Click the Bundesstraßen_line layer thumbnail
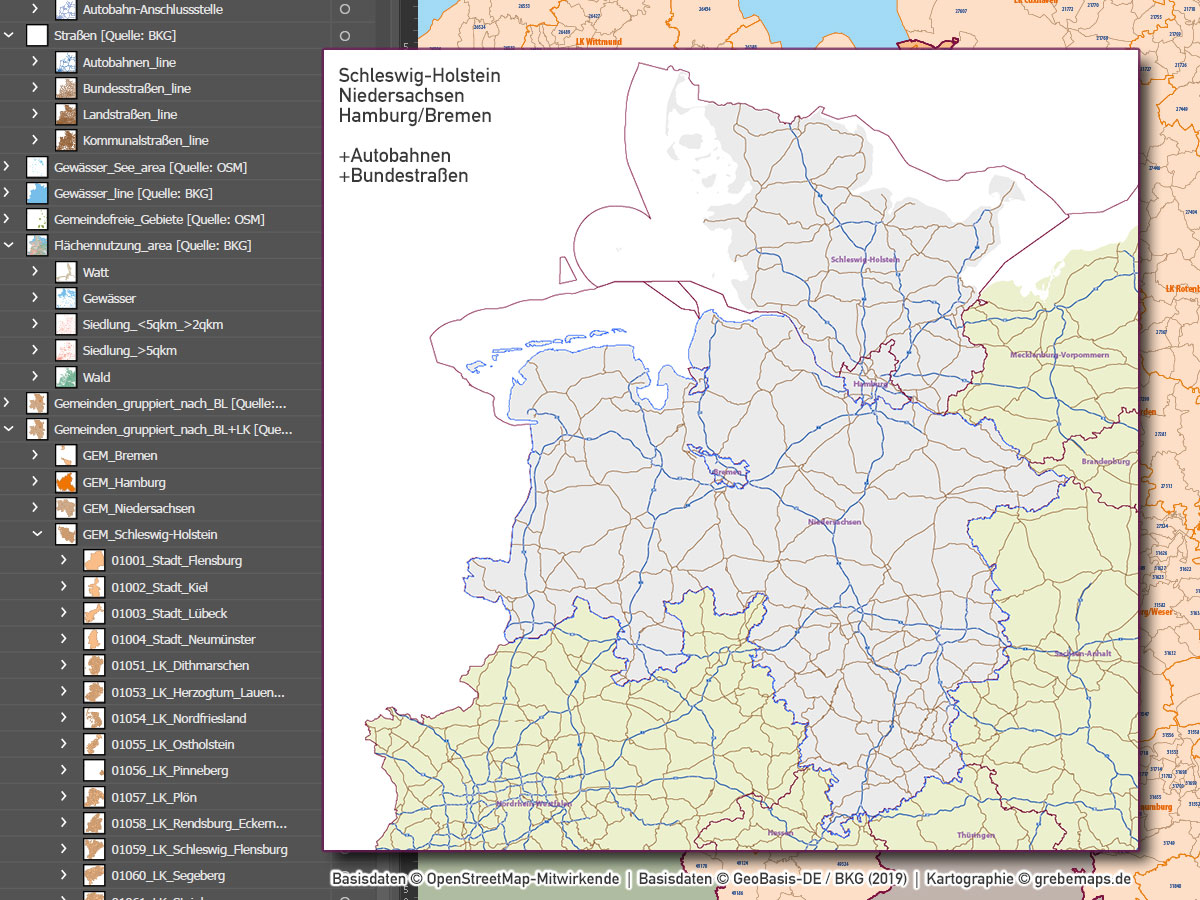 (65, 87)
